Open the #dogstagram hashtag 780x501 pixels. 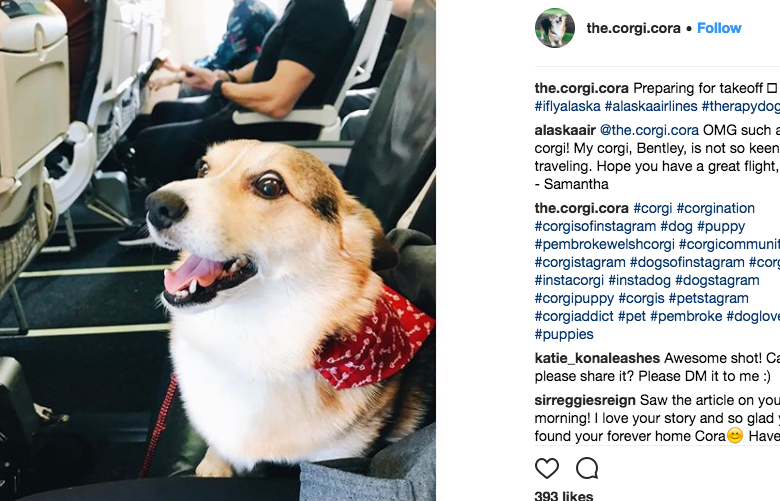[x=717, y=281]
